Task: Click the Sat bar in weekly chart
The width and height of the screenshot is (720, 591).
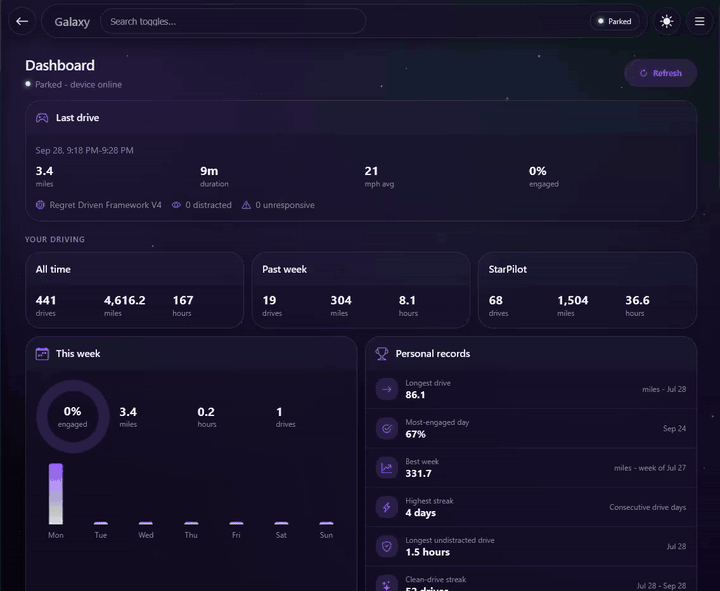Action: pyautogui.click(x=281, y=523)
